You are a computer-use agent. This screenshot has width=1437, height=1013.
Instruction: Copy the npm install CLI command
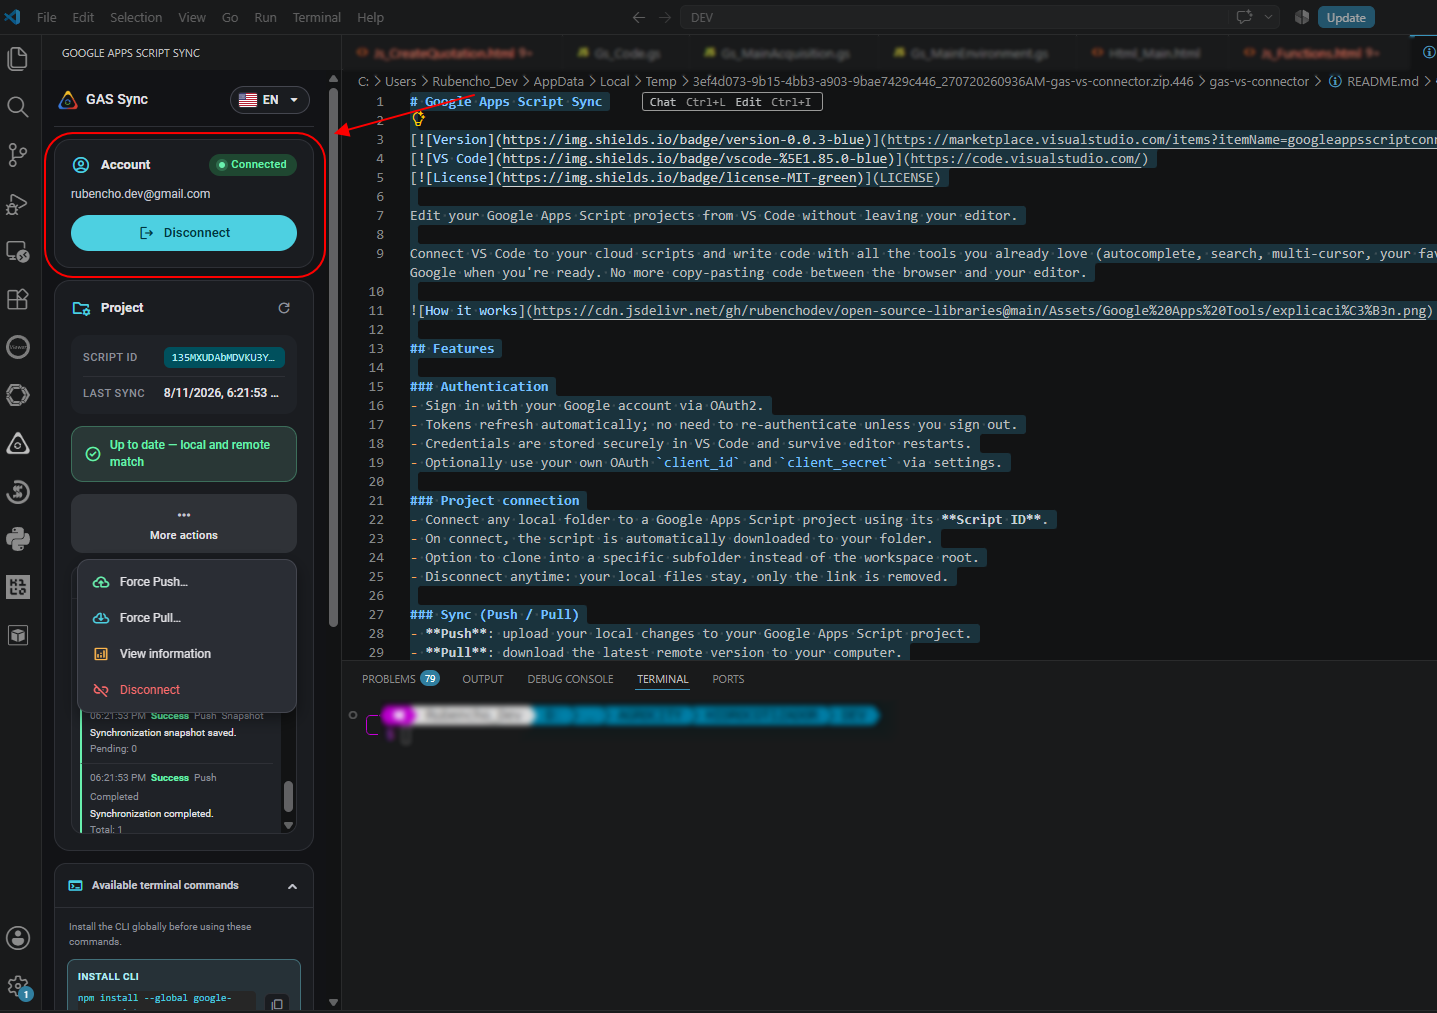(x=277, y=1003)
